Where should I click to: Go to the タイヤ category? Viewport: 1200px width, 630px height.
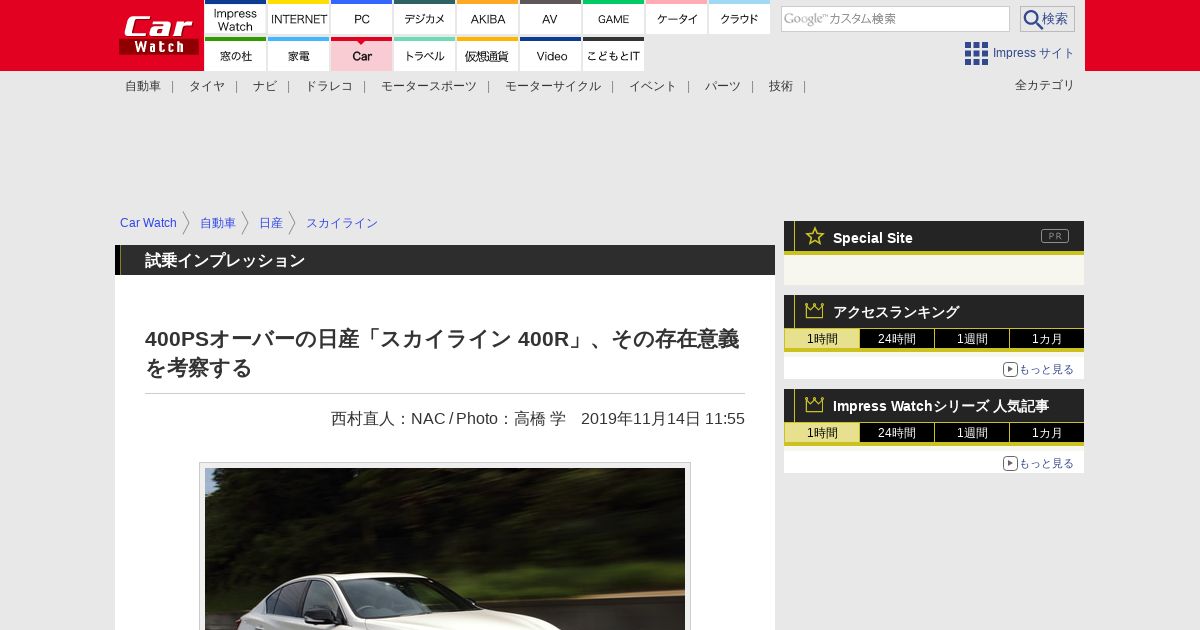207,86
